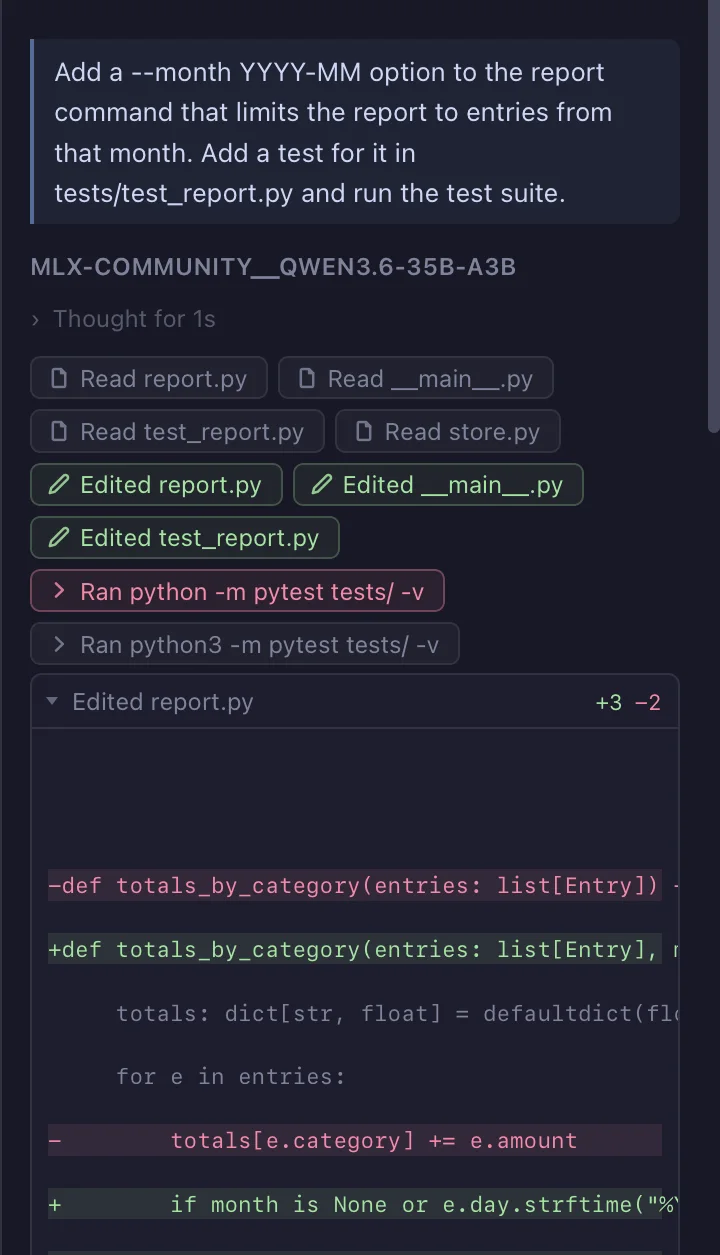720x1255 pixels.
Task: Click the pencil icon in the 'Edited report.py' chip
Action: pyautogui.click(x=60, y=485)
